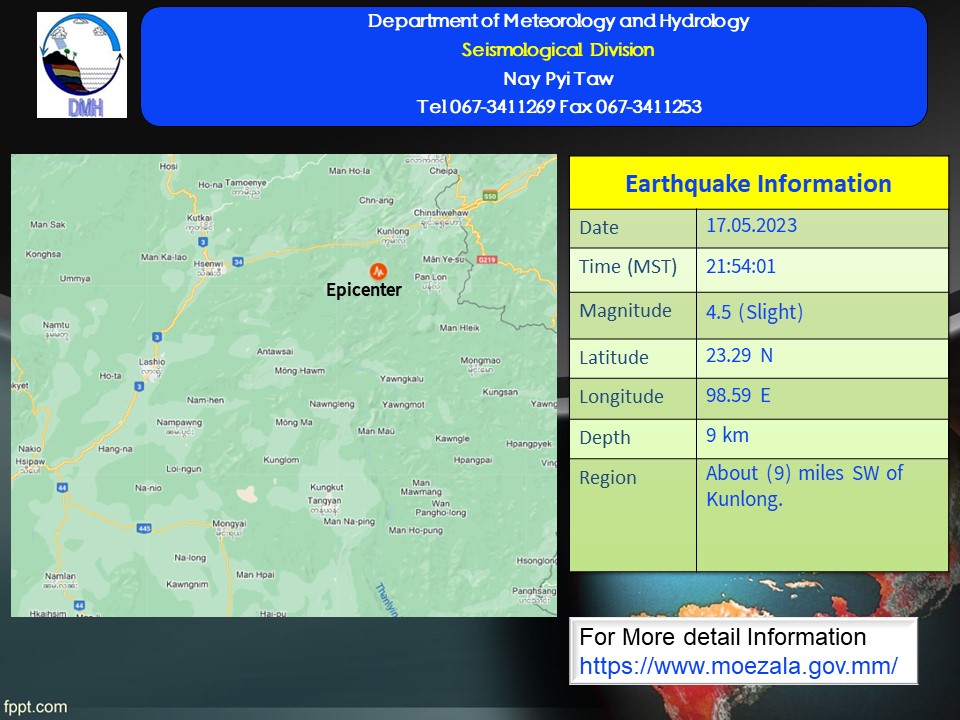This screenshot has height=720, width=960.
Task: Click the Tel and Fax number line
Action: (559, 107)
